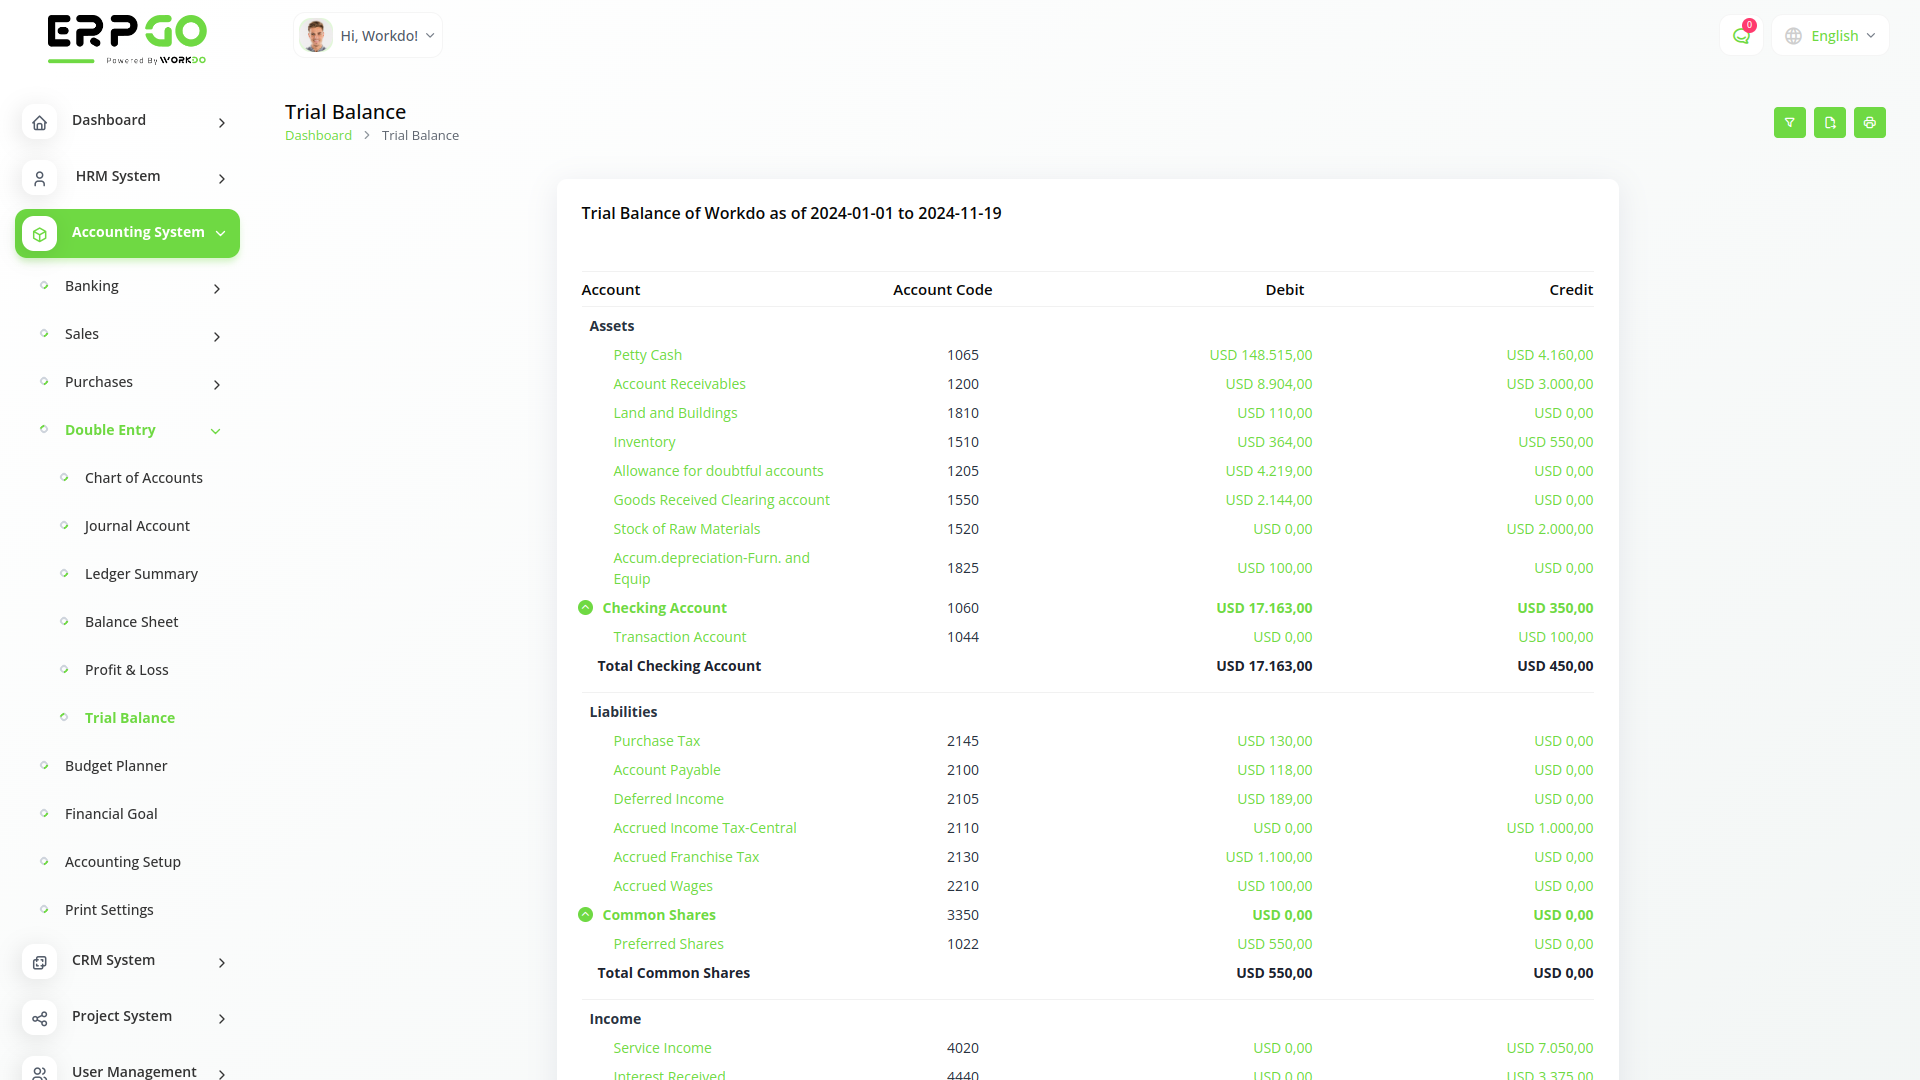Screen dimensions: 1920x1080
Task: Open Chart of Accounts
Action: point(144,477)
